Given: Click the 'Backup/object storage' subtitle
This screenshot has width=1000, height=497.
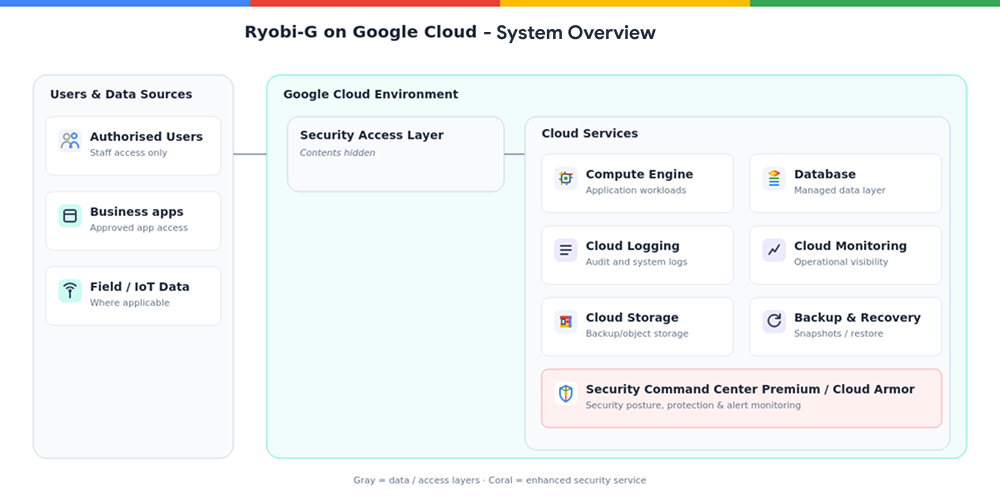Looking at the screenshot, I should pos(637,333).
